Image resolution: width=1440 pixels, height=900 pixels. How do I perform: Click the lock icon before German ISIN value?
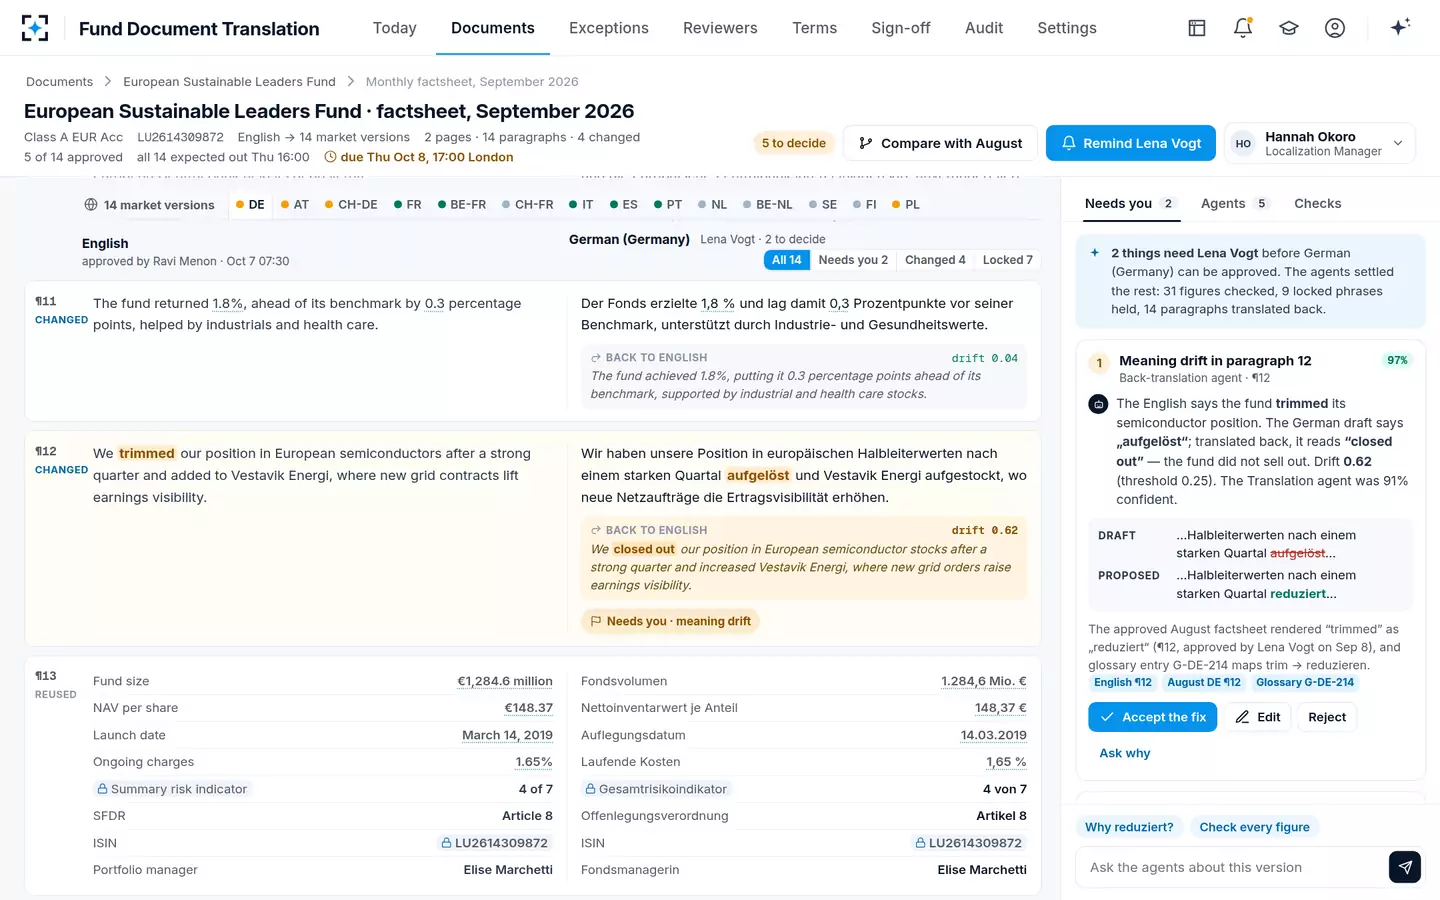(x=920, y=843)
